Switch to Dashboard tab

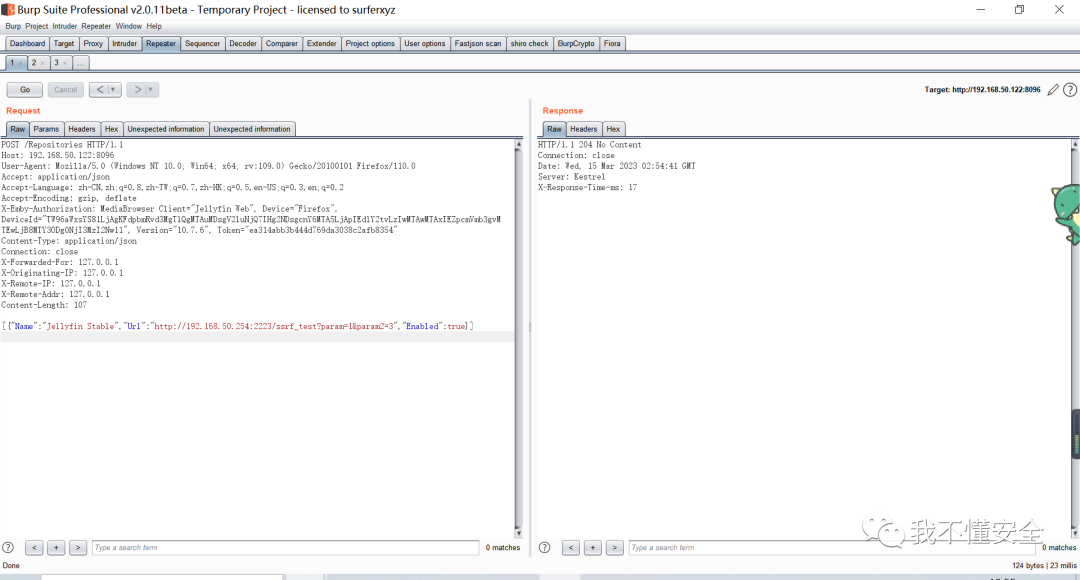tap(28, 43)
